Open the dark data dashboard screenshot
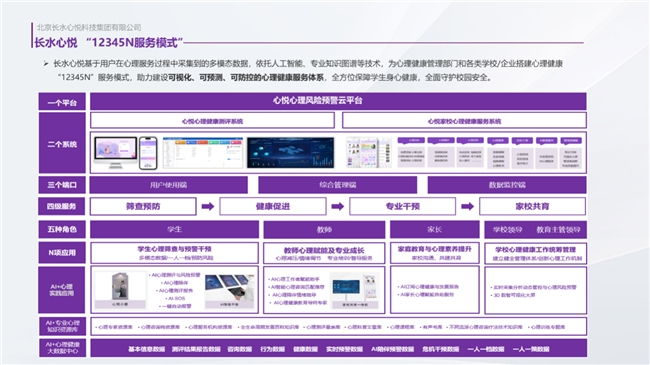Screen dimensions: 650x365 291,153
